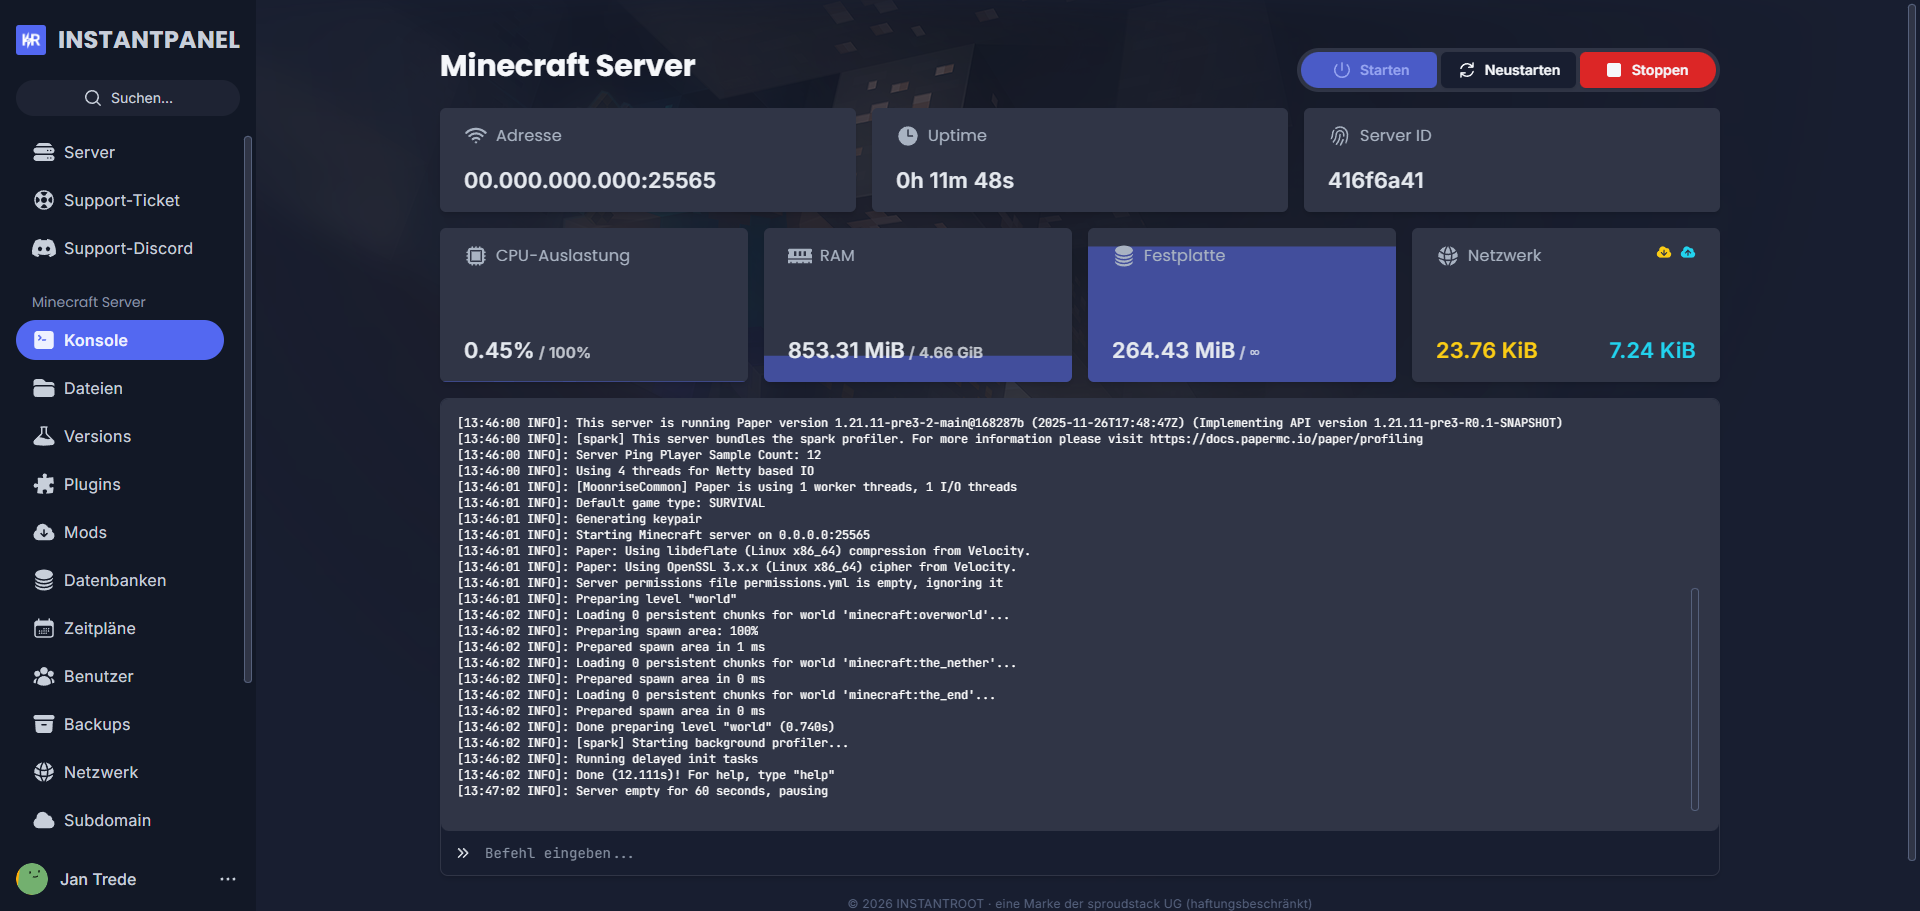Click the Zeitpläne calendar icon
The image size is (1920, 911).
tap(44, 628)
